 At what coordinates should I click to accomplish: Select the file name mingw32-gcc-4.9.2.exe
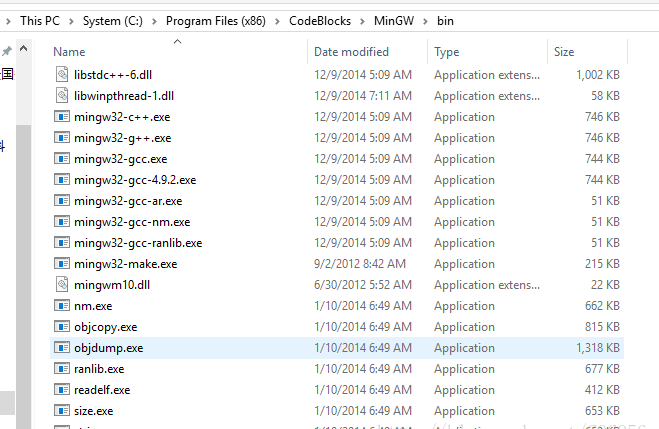pos(135,180)
